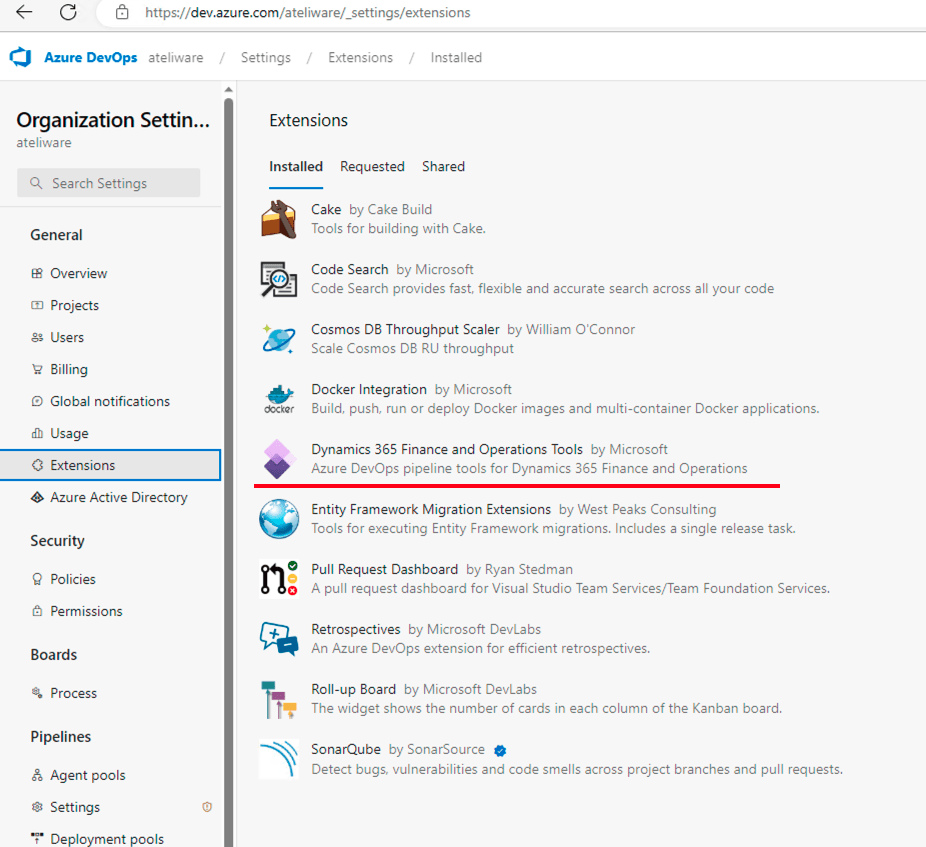Click the SonarQube extension icon
This screenshot has height=847, width=926.
pyautogui.click(x=279, y=759)
